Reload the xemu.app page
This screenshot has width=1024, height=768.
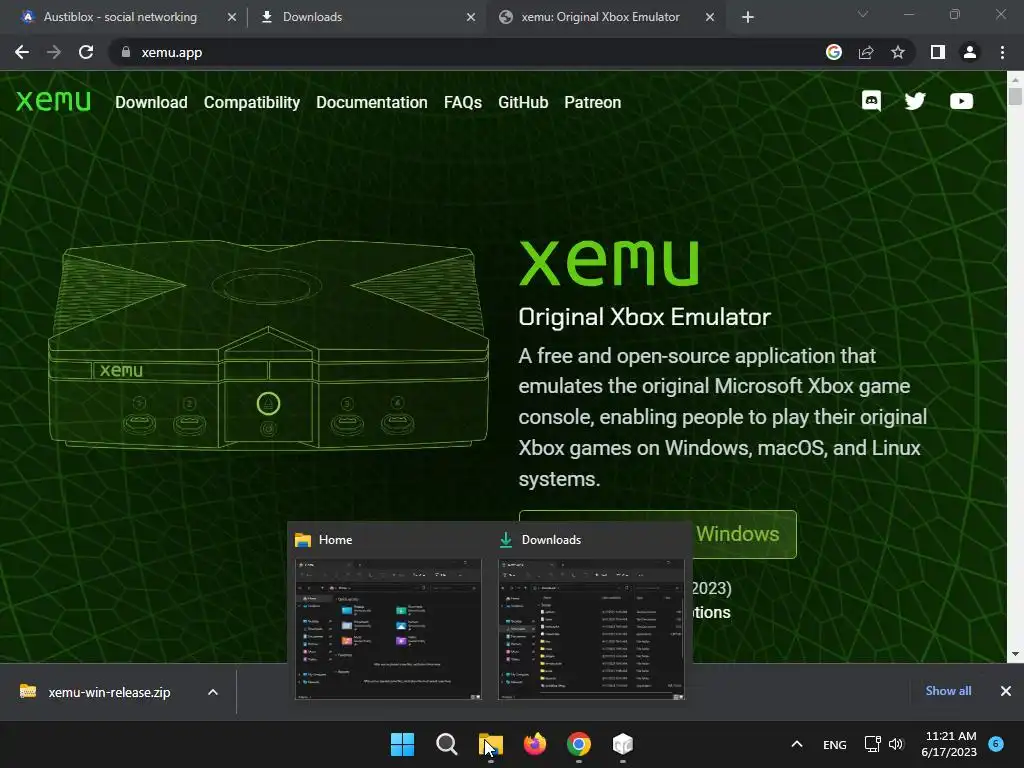[86, 52]
